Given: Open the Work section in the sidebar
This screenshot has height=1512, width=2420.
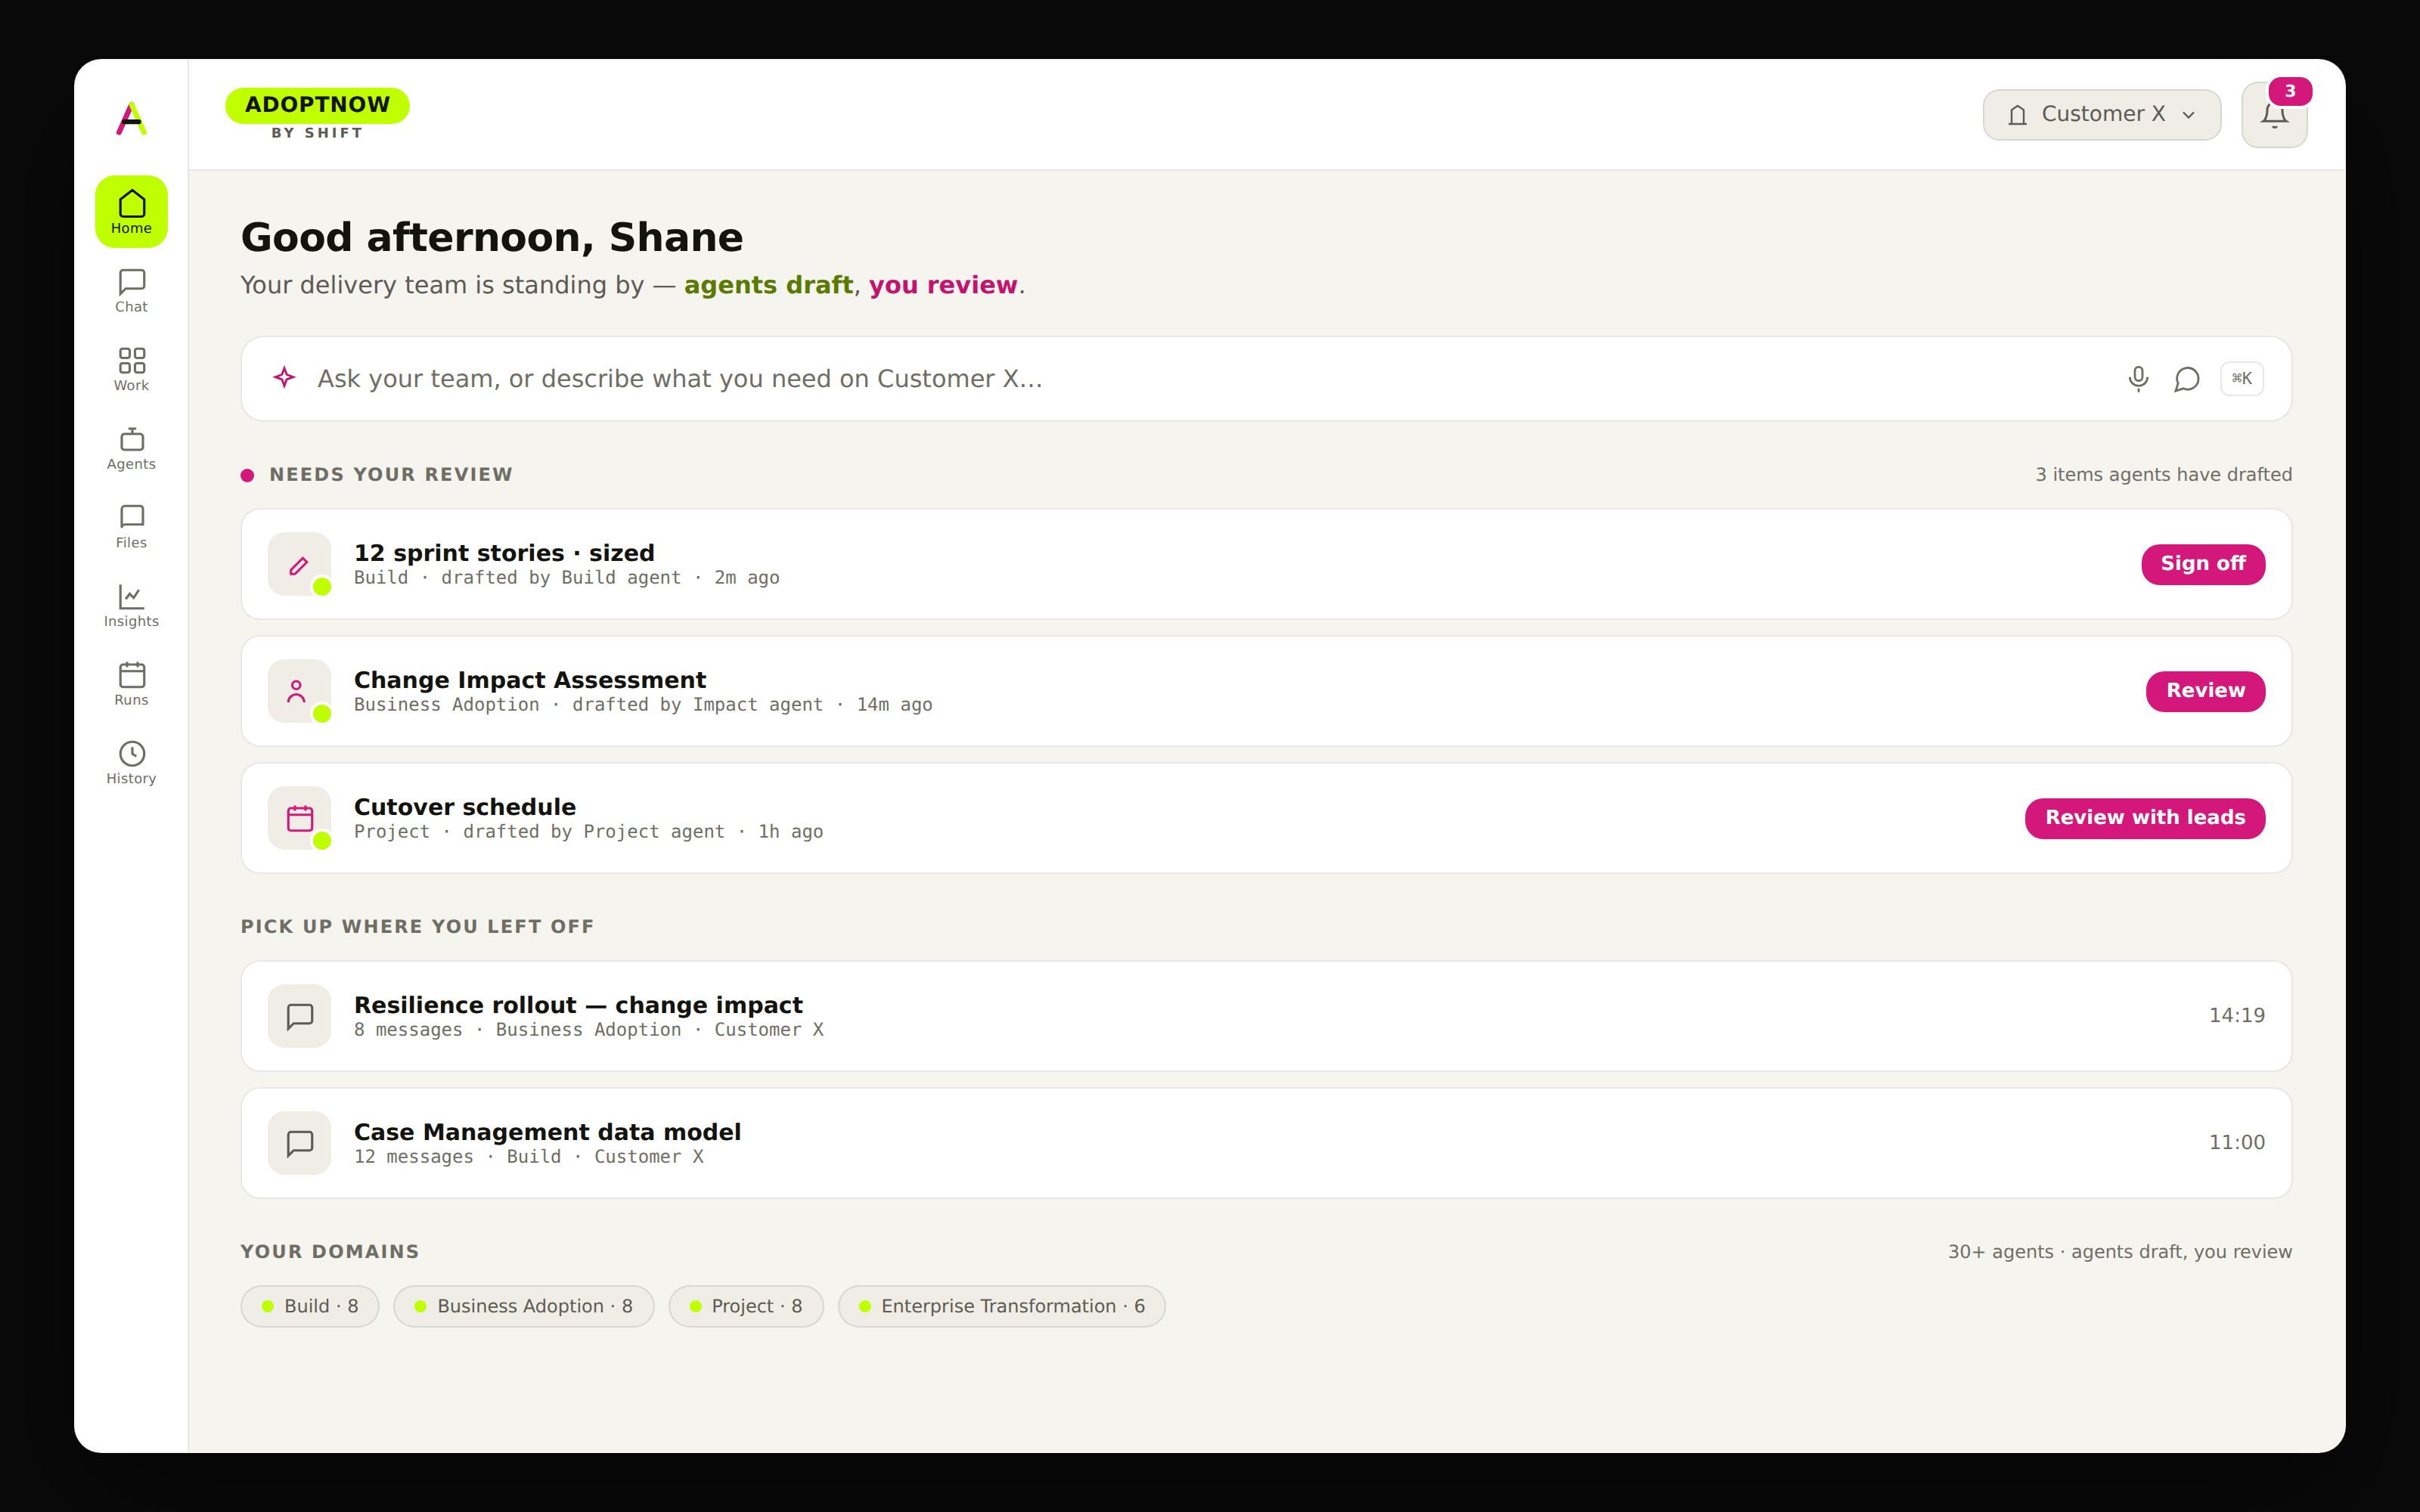Looking at the screenshot, I should pyautogui.click(x=131, y=369).
